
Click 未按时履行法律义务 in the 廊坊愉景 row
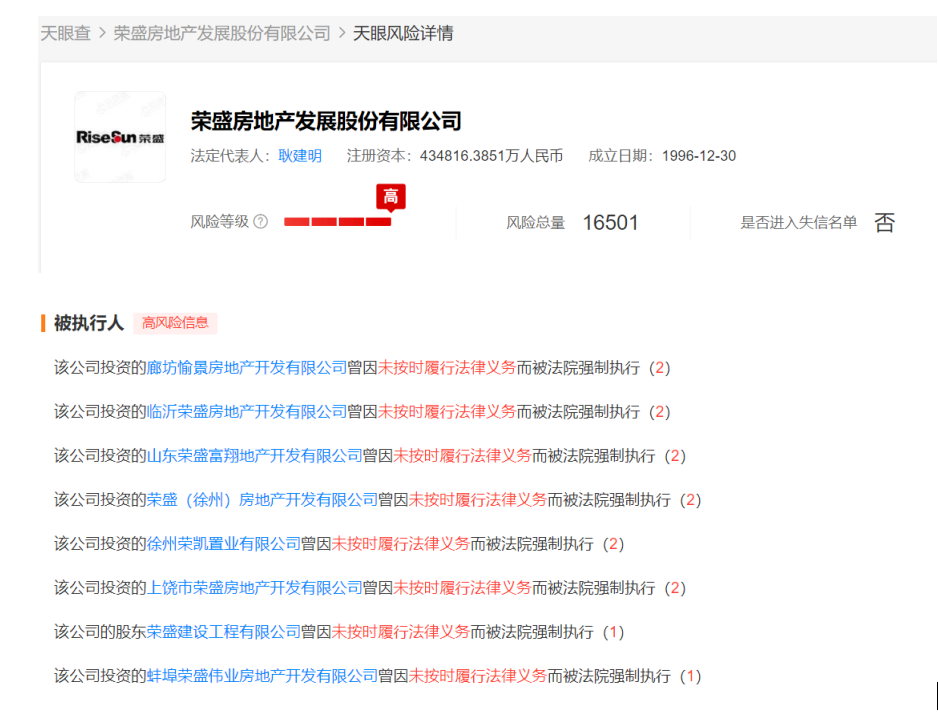447,367
